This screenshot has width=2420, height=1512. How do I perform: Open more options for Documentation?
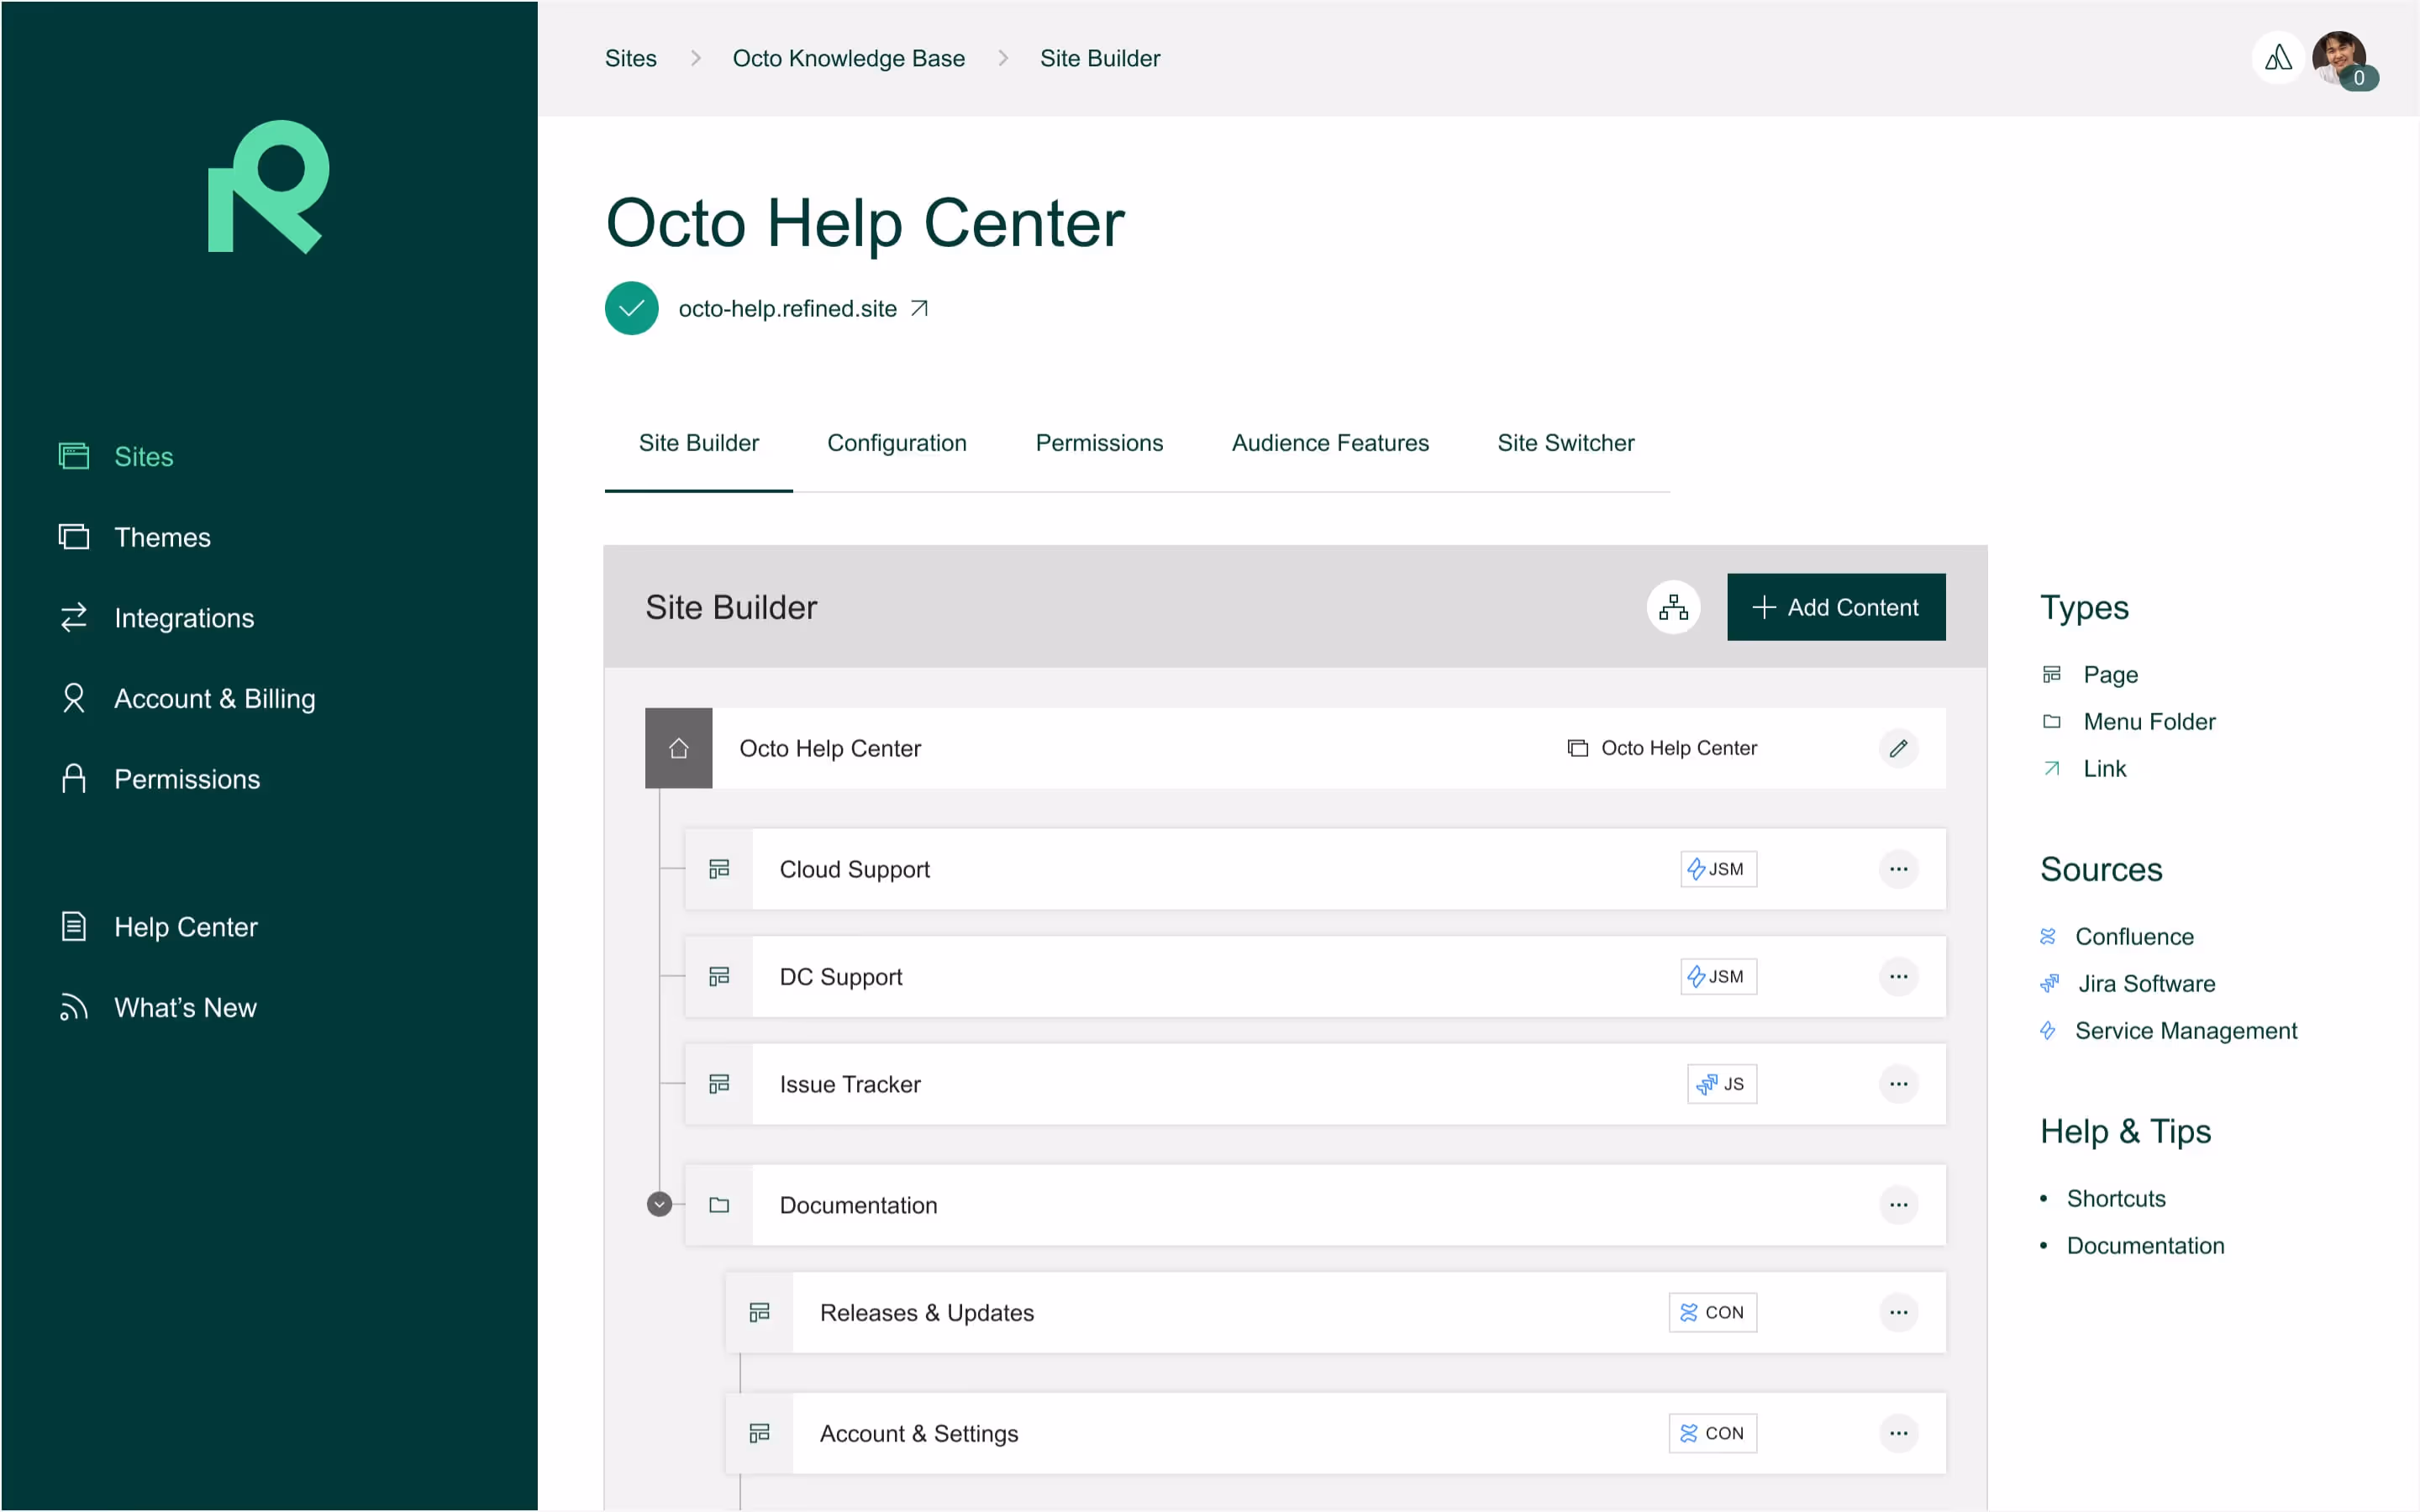point(1898,1205)
